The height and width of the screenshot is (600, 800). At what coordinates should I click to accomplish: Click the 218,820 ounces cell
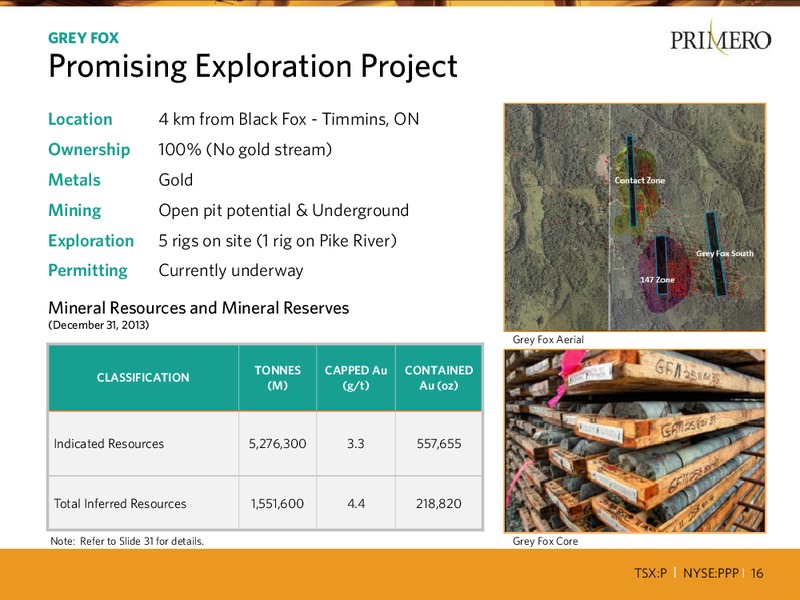[439, 504]
